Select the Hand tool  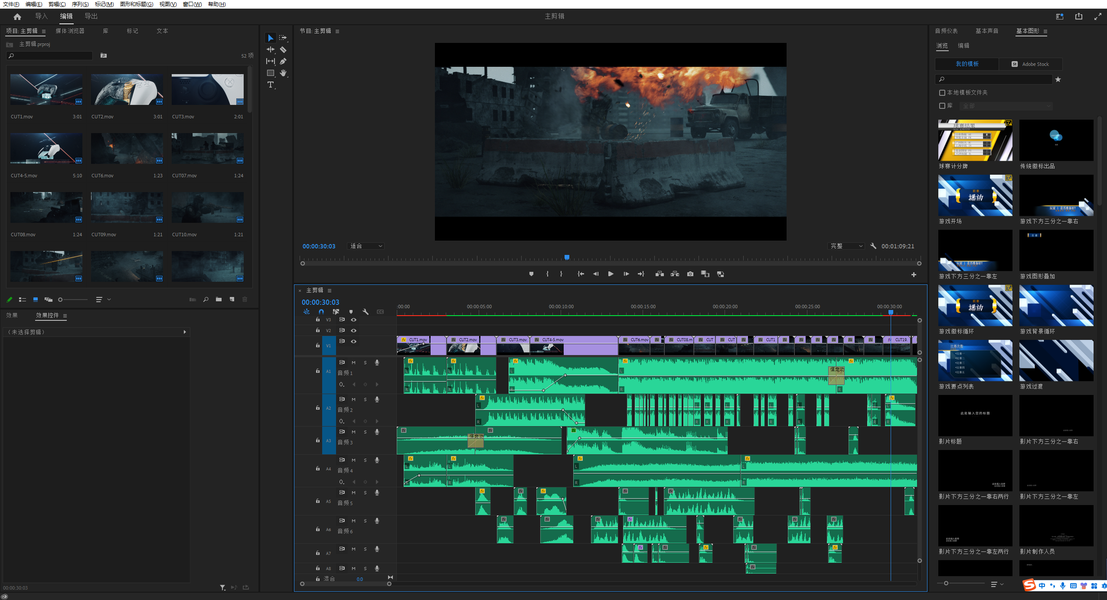tap(283, 73)
